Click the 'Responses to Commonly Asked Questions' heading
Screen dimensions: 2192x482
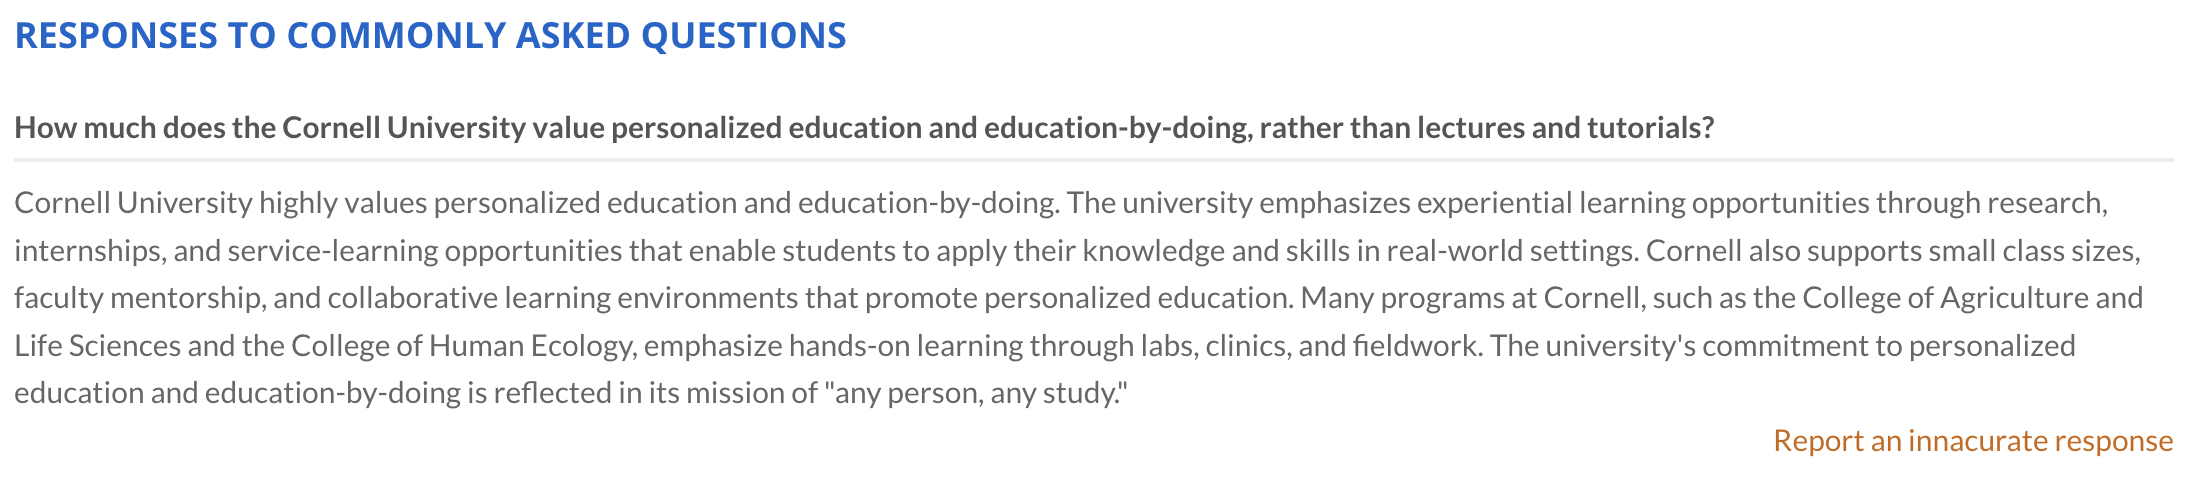pos(430,36)
